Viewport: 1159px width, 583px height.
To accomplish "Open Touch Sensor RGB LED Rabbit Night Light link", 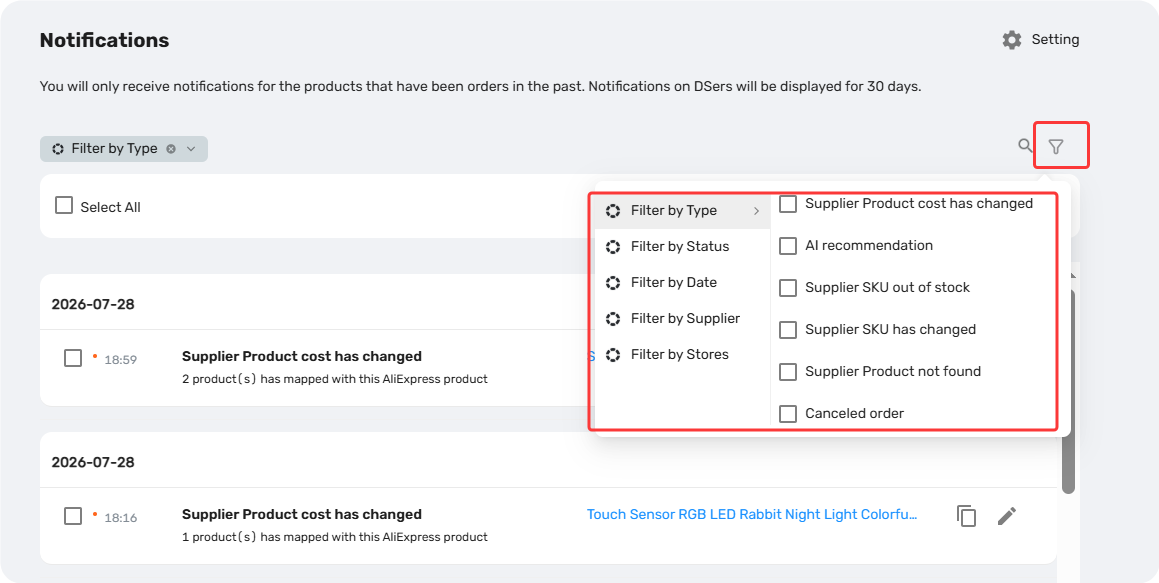I will click(x=752, y=514).
